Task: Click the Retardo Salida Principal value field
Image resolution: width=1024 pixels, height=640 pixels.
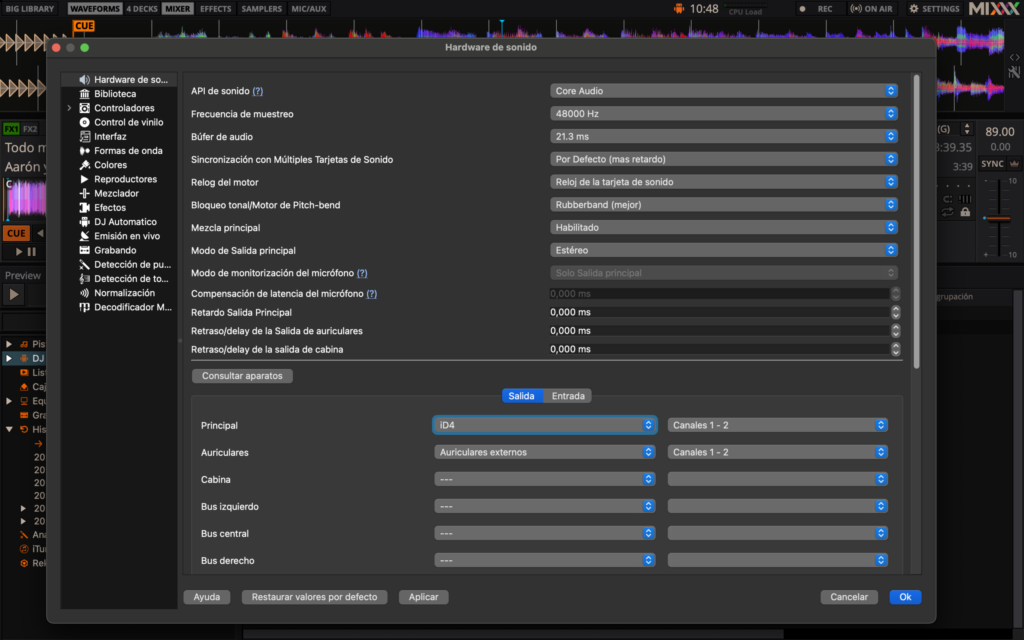Action: pyautogui.click(x=719, y=312)
